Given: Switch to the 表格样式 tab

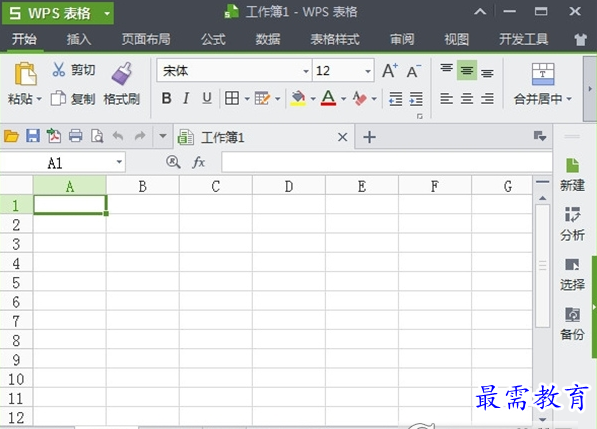Looking at the screenshot, I should (x=335, y=39).
